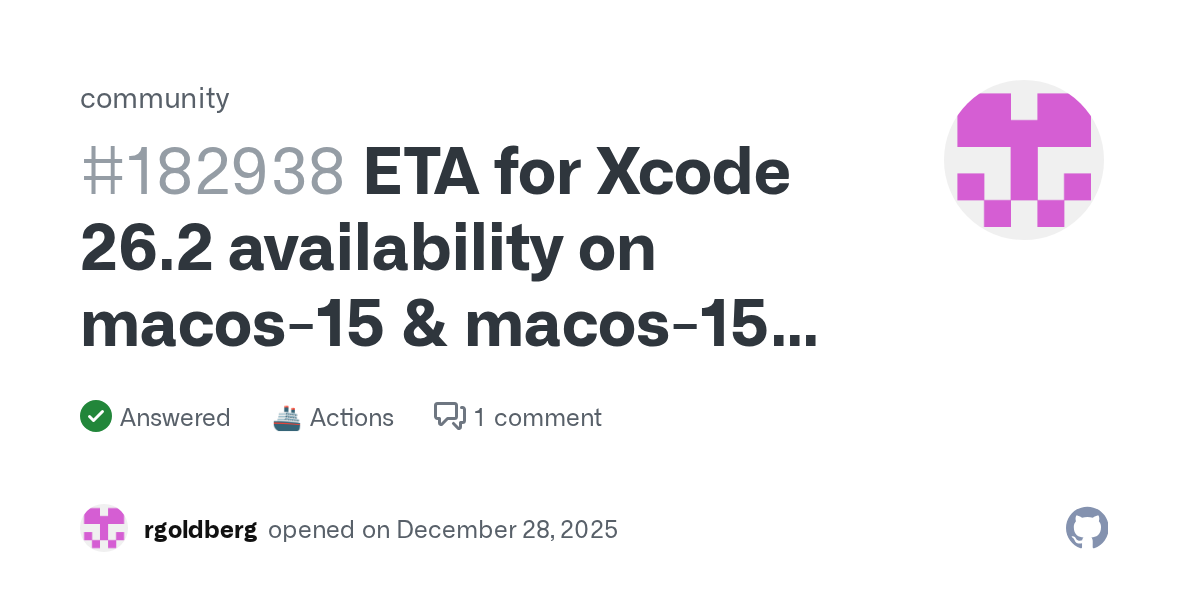
Task: Open the community repository label
Action: (x=154, y=98)
